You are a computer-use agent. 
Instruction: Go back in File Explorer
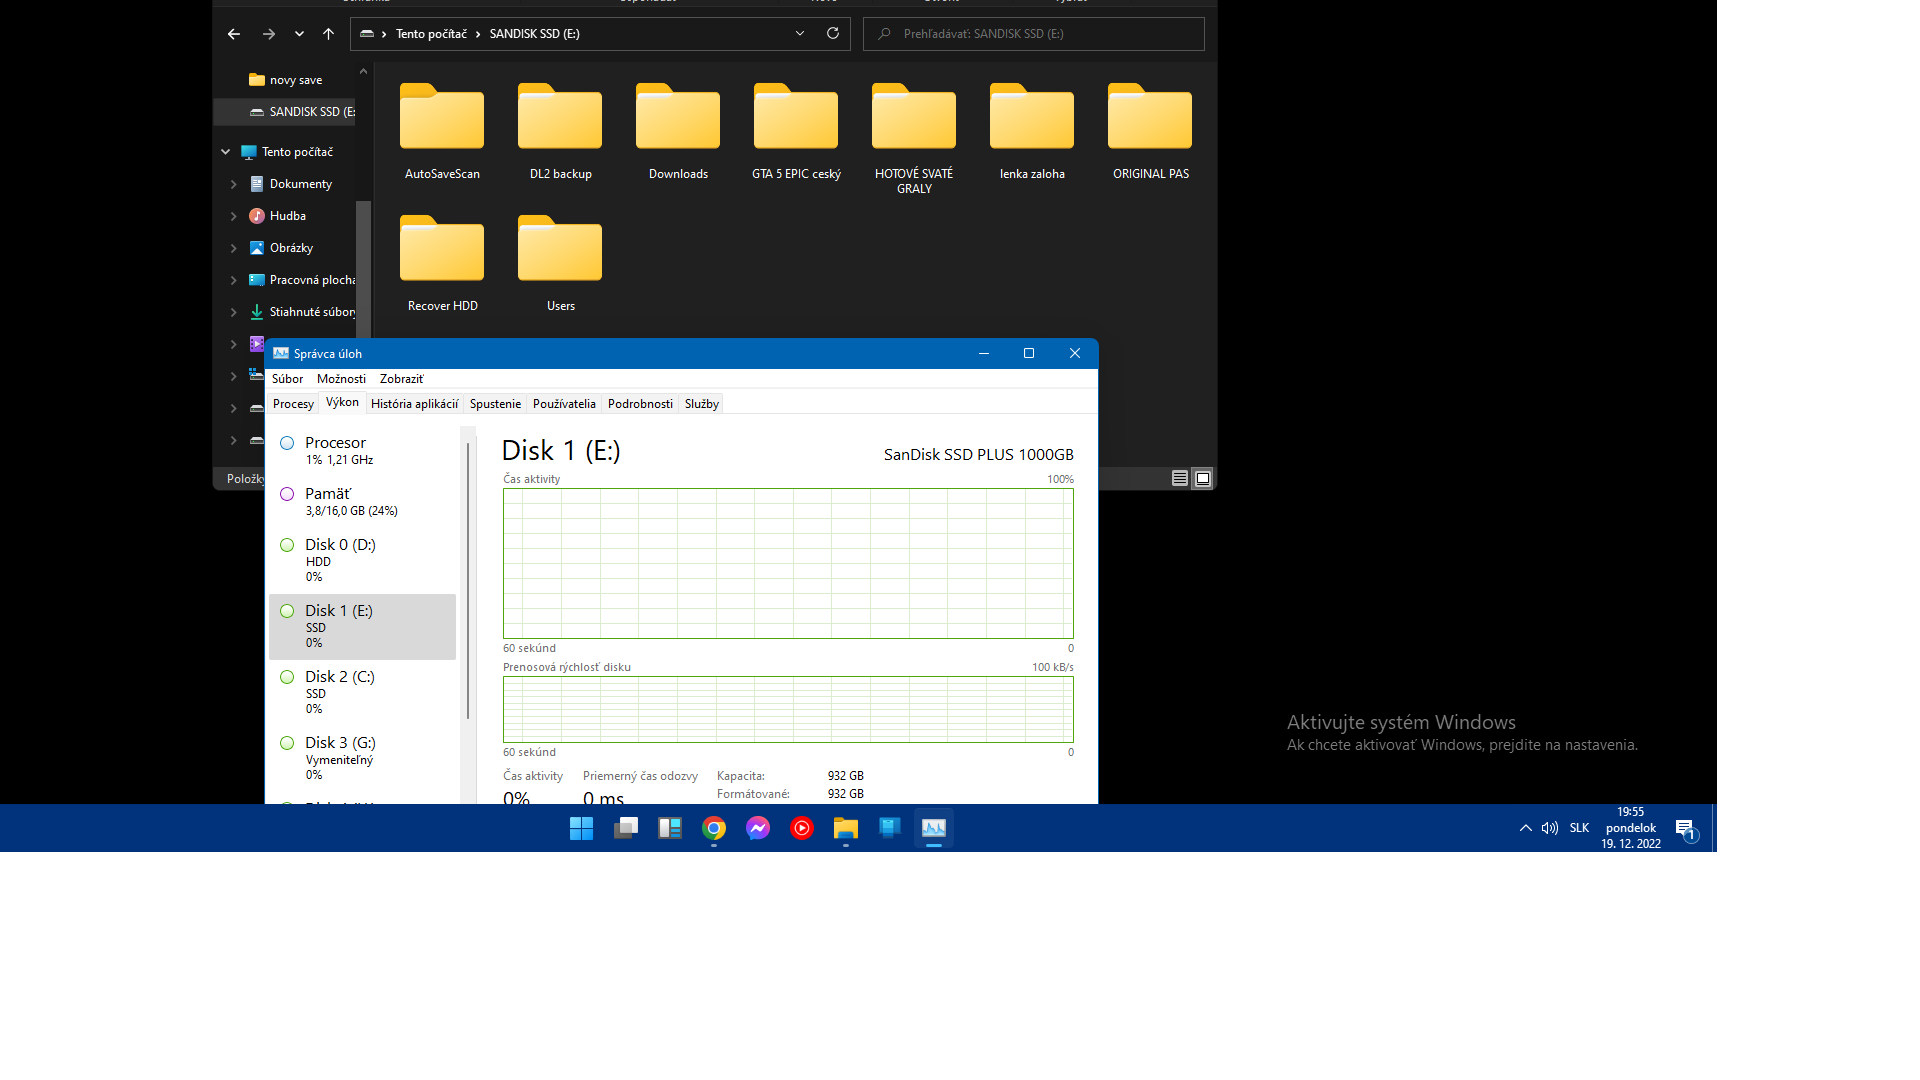coord(234,34)
